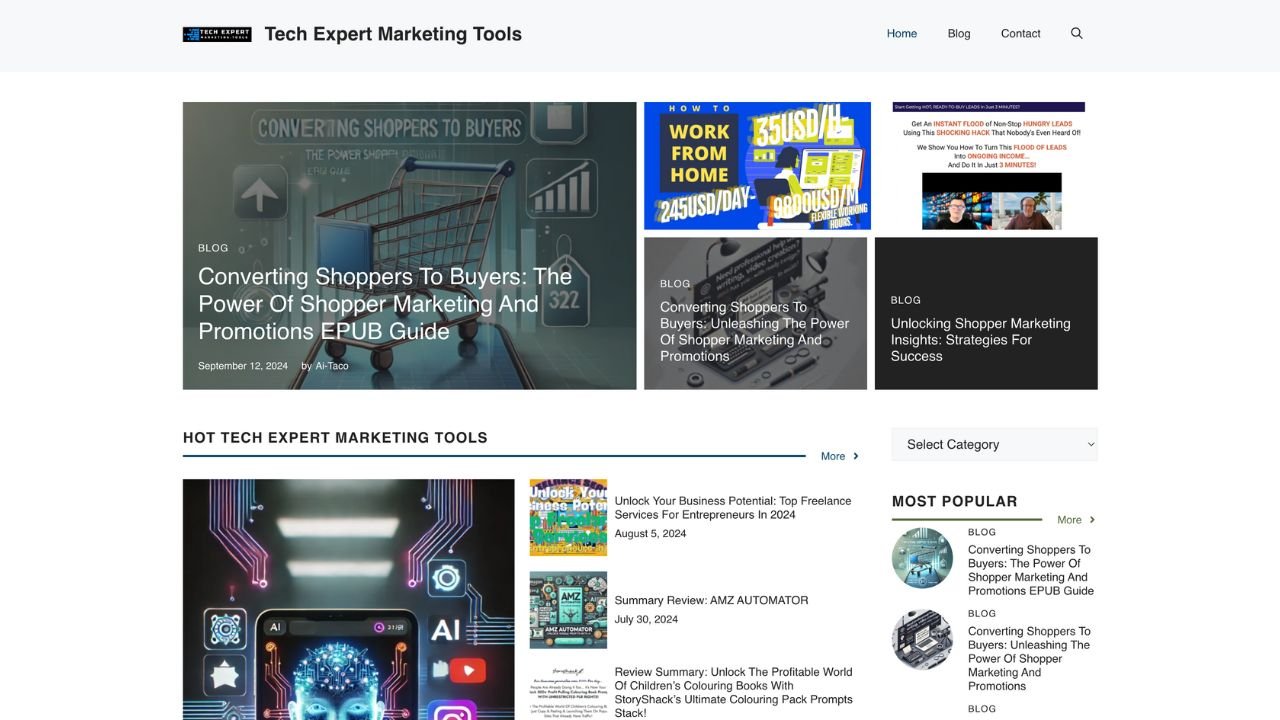1280x720 pixels.
Task: Open the Children's Colouring Books thumbnail
Action: click(x=568, y=692)
